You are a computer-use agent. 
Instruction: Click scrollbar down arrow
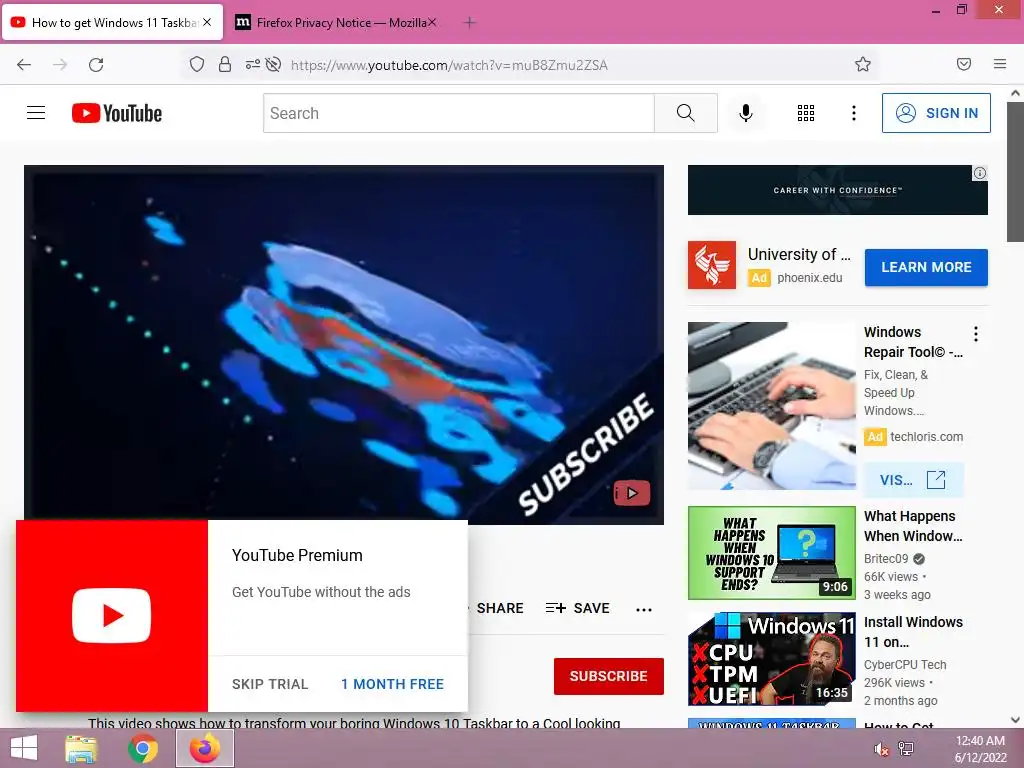click(1015, 719)
